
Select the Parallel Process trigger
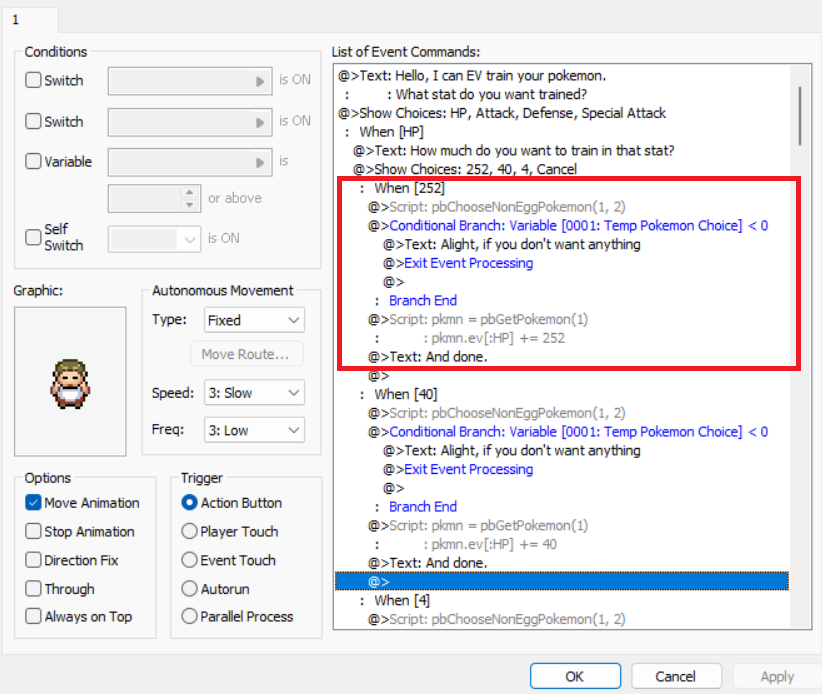coord(189,616)
